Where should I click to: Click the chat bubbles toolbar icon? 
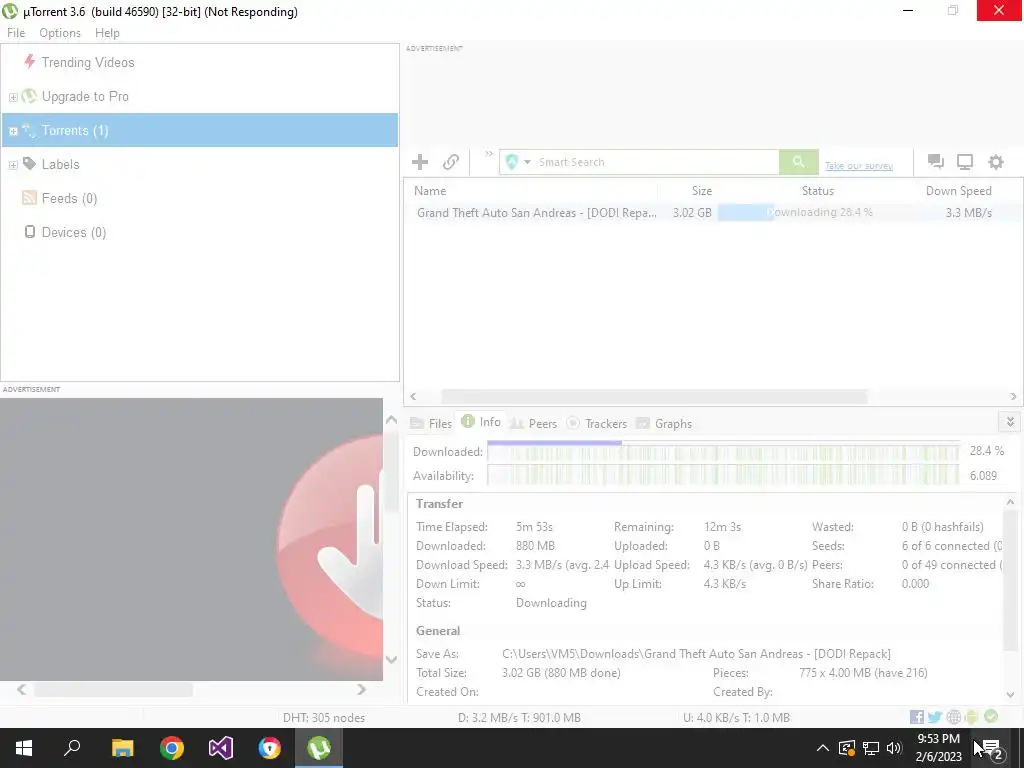pyautogui.click(x=936, y=162)
